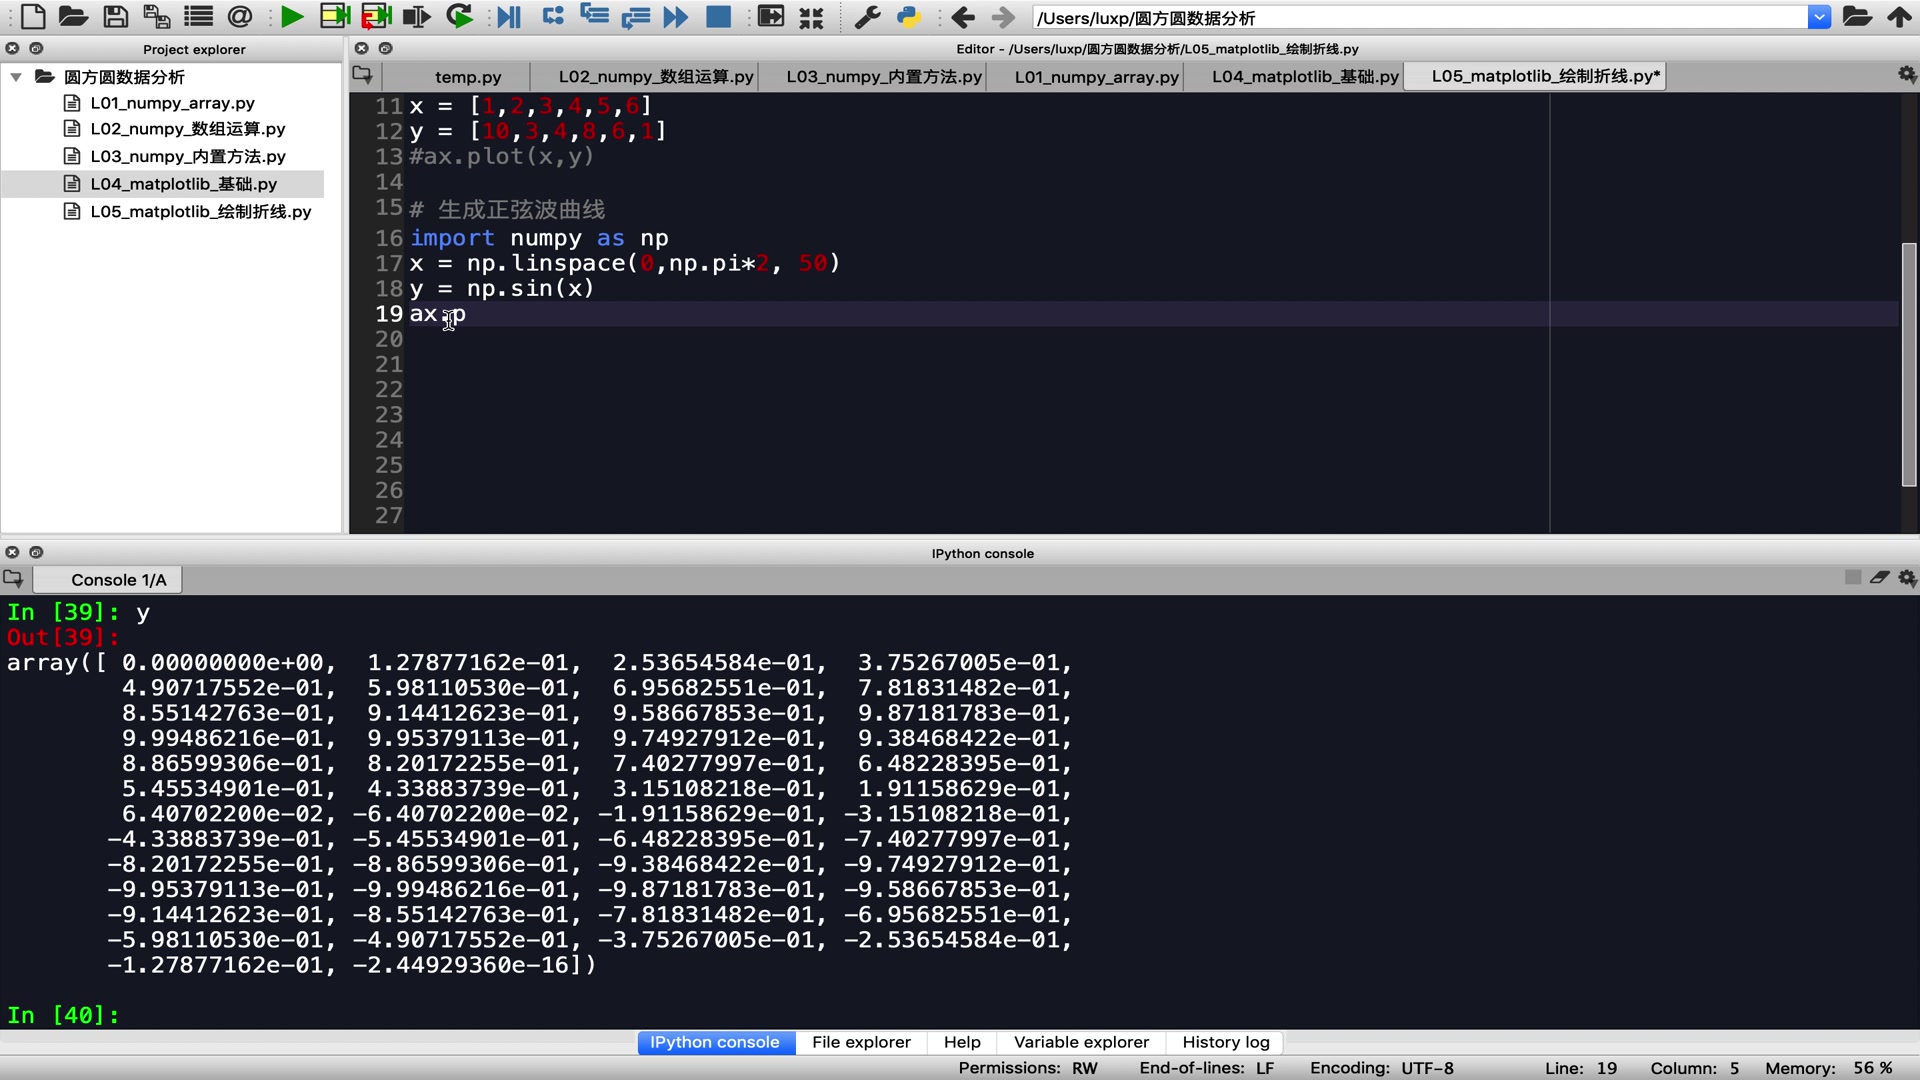Switch to Variable explorer tab
Viewport: 1920px width, 1080px height.
[1081, 1042]
